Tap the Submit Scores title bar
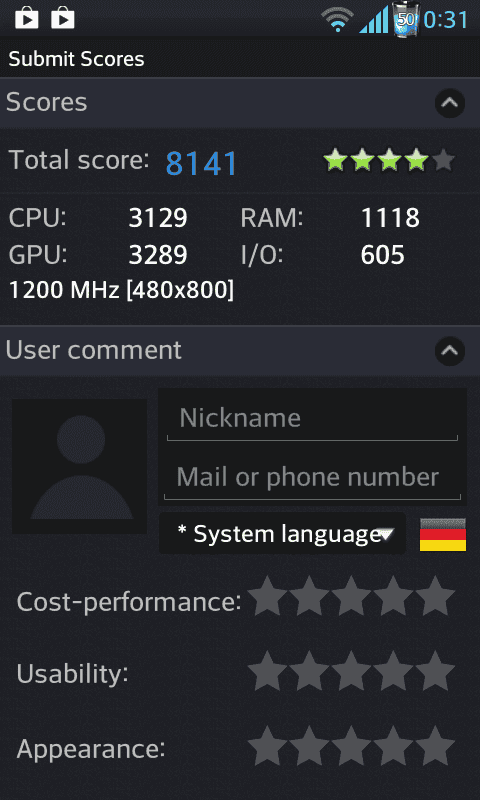Screen dimensions: 480x800 [x=240, y=59]
